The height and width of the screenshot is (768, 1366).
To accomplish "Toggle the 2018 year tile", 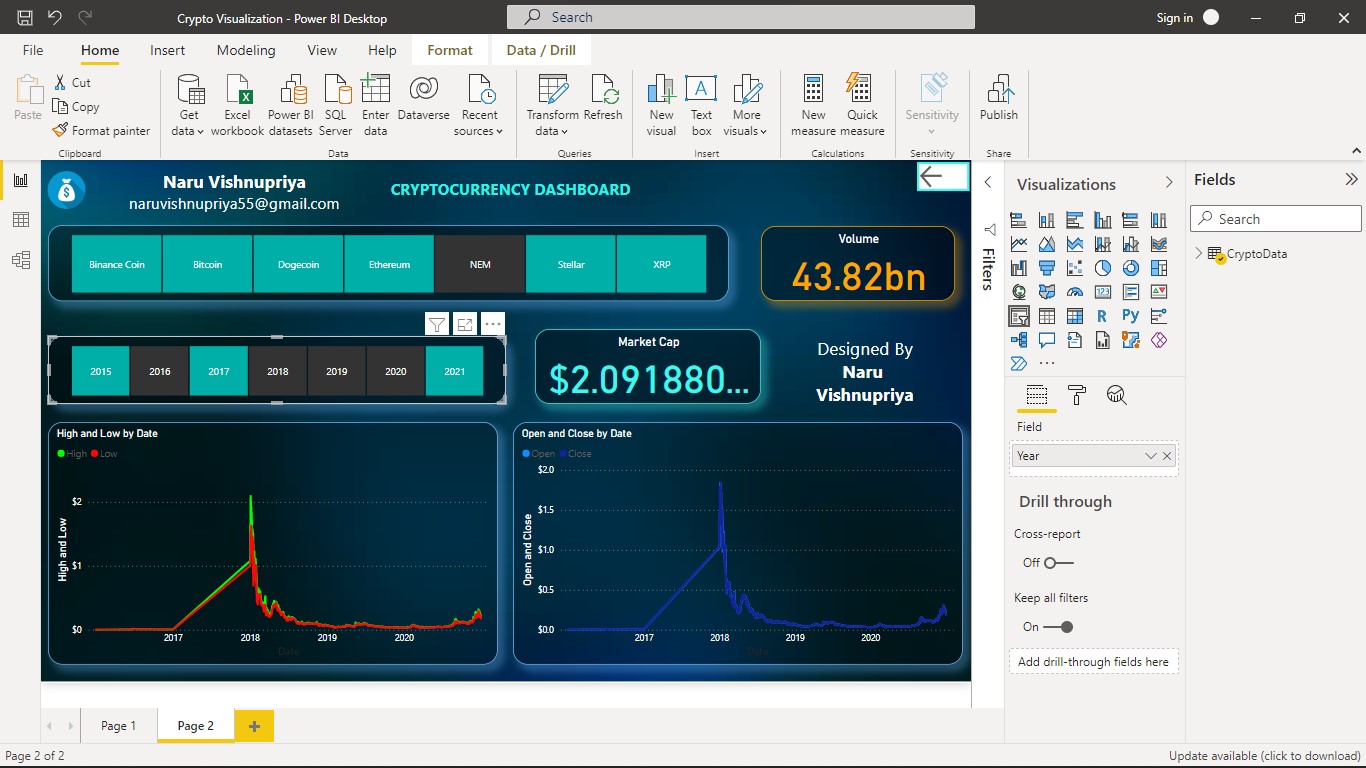I will click(x=278, y=371).
